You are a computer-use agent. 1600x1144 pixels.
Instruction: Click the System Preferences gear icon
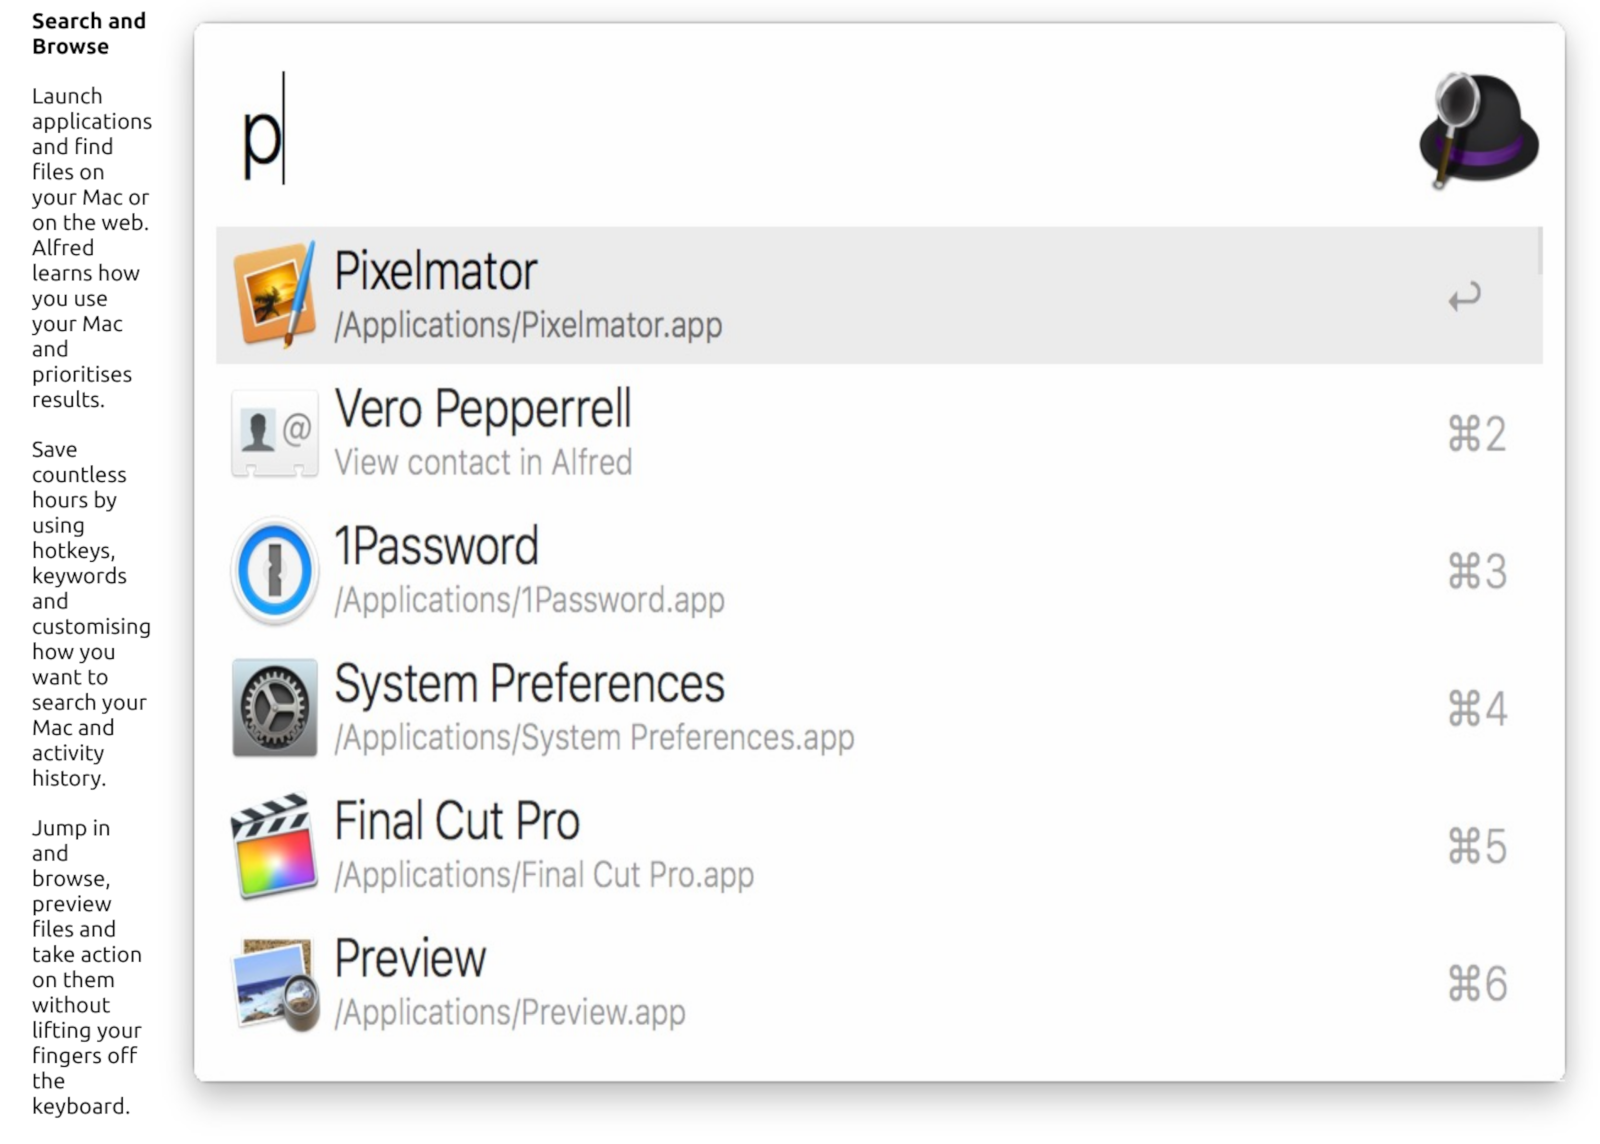coord(274,708)
